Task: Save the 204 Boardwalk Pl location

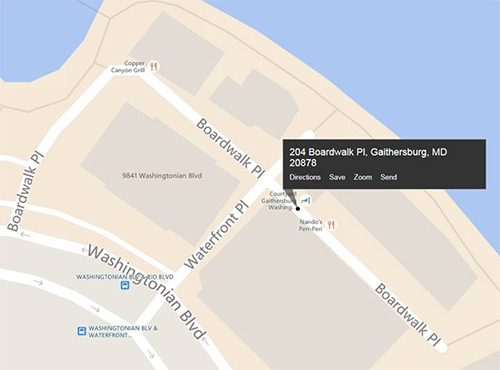Action: (337, 177)
